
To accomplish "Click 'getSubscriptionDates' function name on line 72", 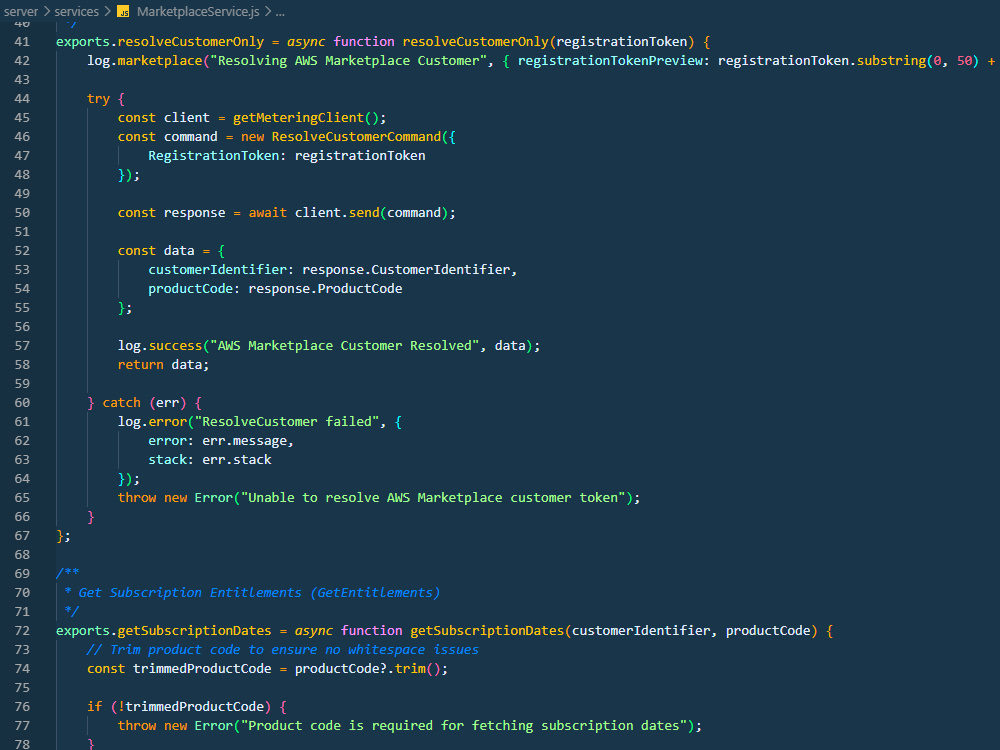I will [x=487, y=631].
